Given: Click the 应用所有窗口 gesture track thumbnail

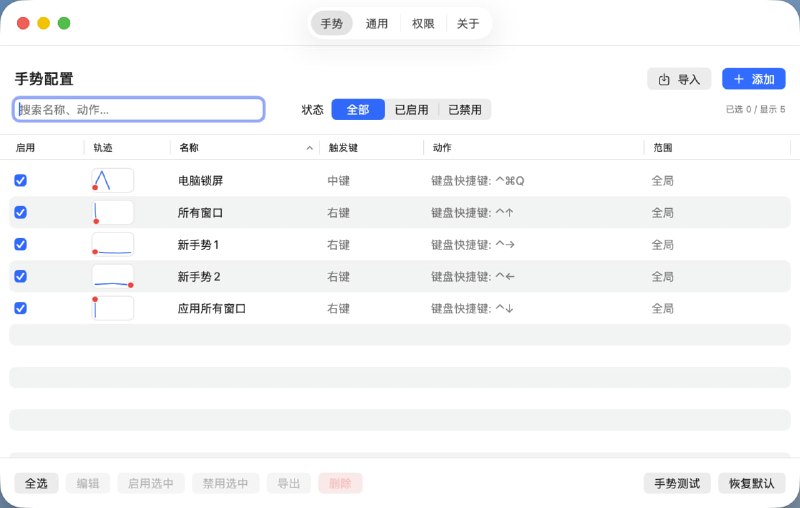Looking at the screenshot, I should tap(113, 308).
